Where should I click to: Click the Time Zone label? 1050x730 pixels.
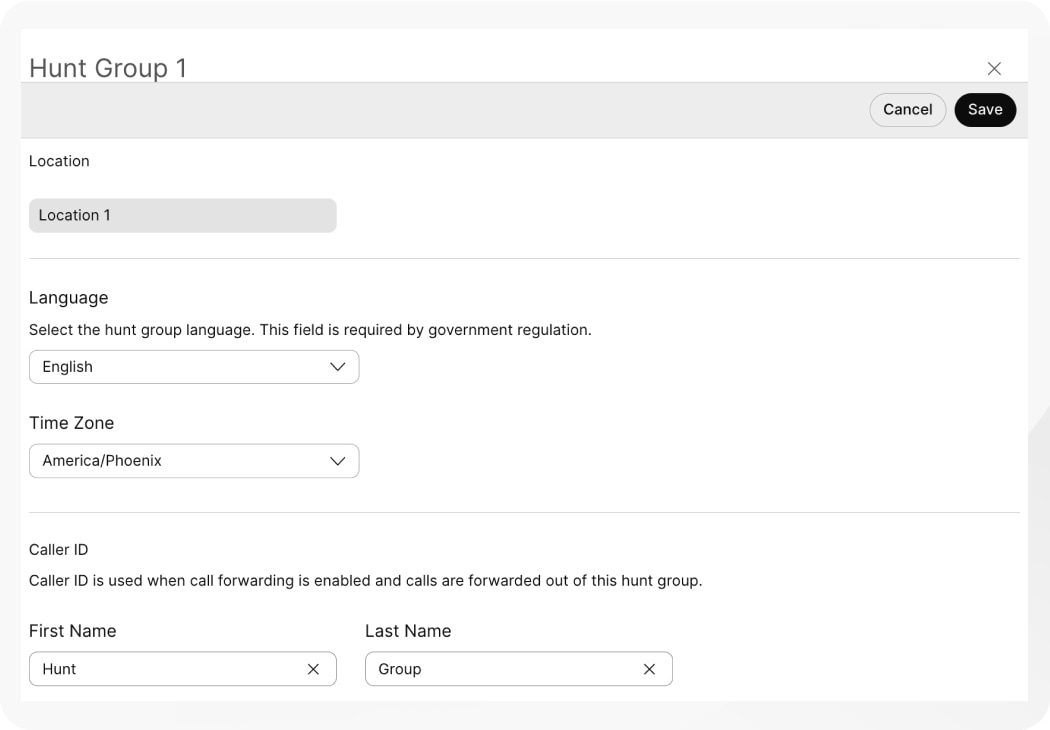pos(71,423)
